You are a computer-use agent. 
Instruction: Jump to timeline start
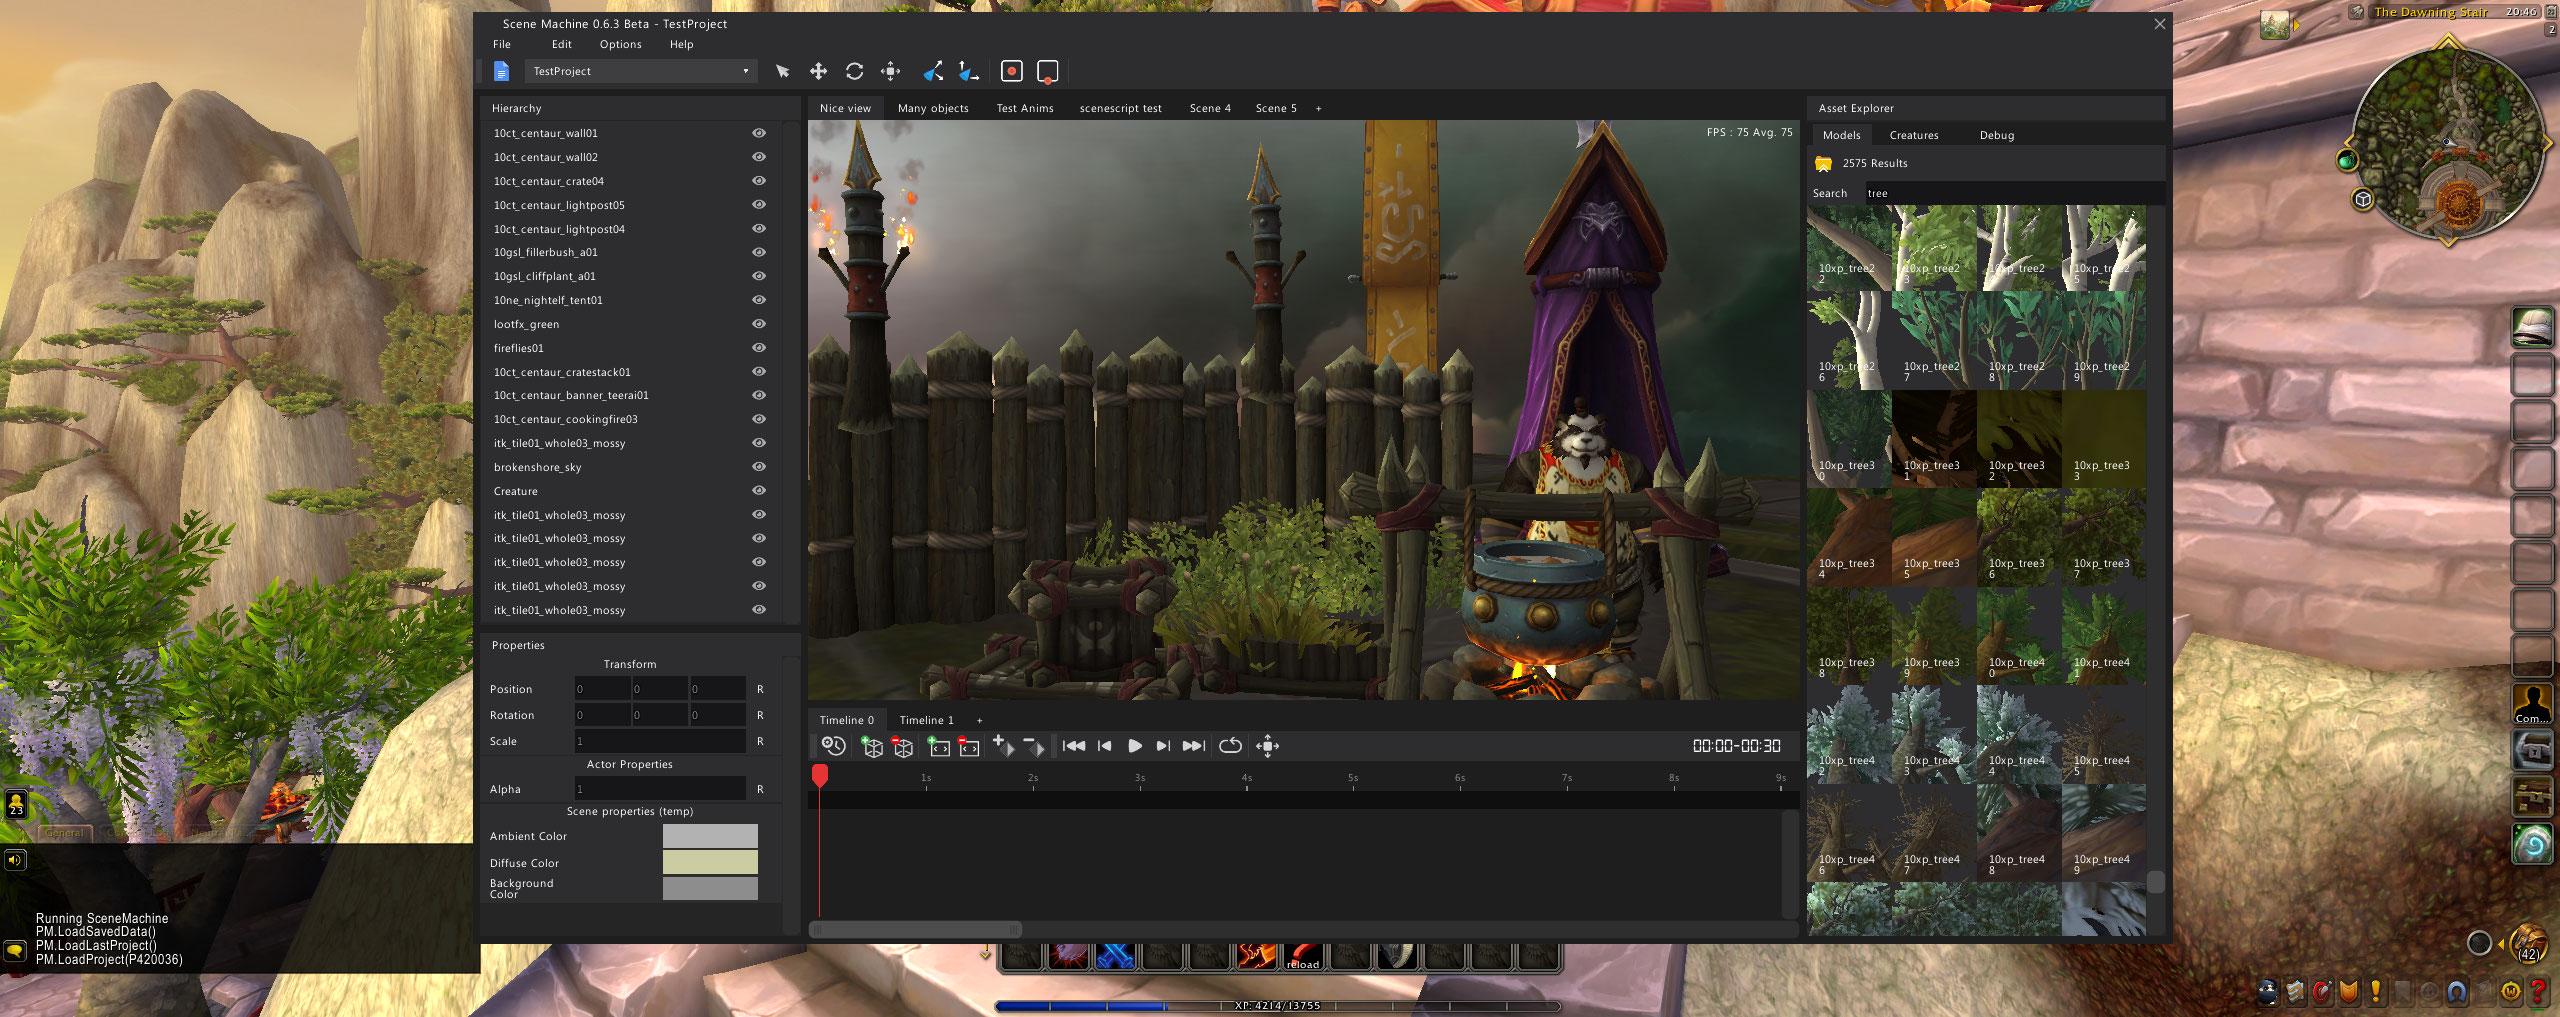(1074, 746)
